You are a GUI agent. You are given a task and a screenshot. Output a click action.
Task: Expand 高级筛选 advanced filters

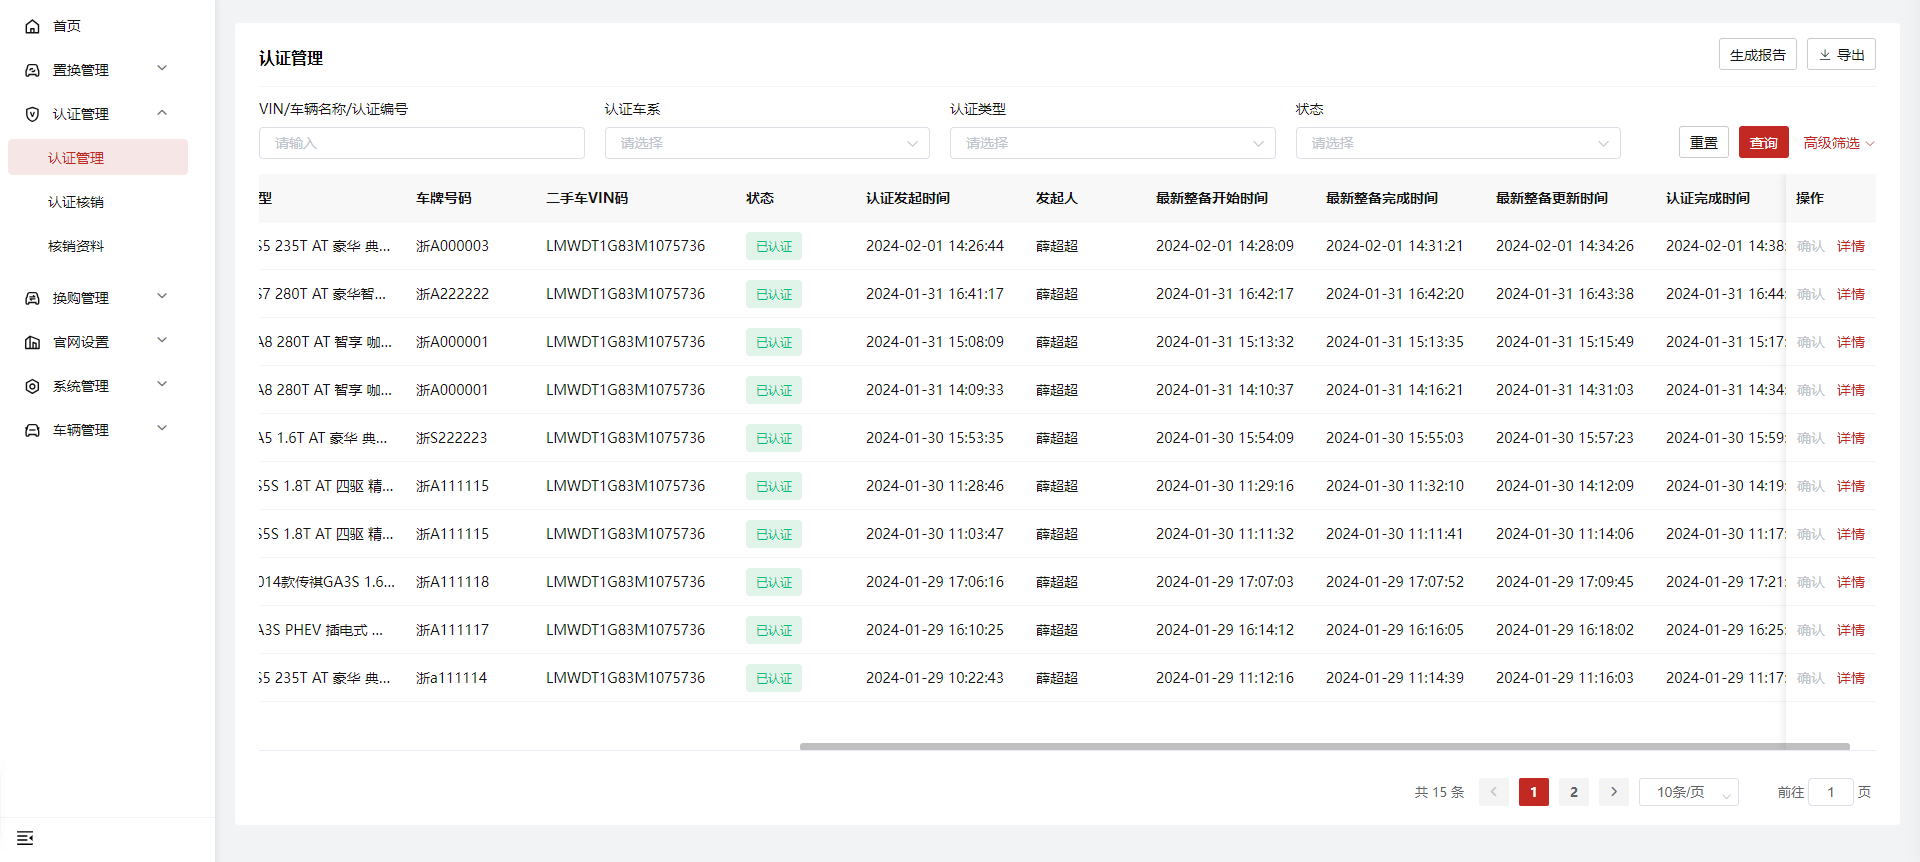point(1838,143)
